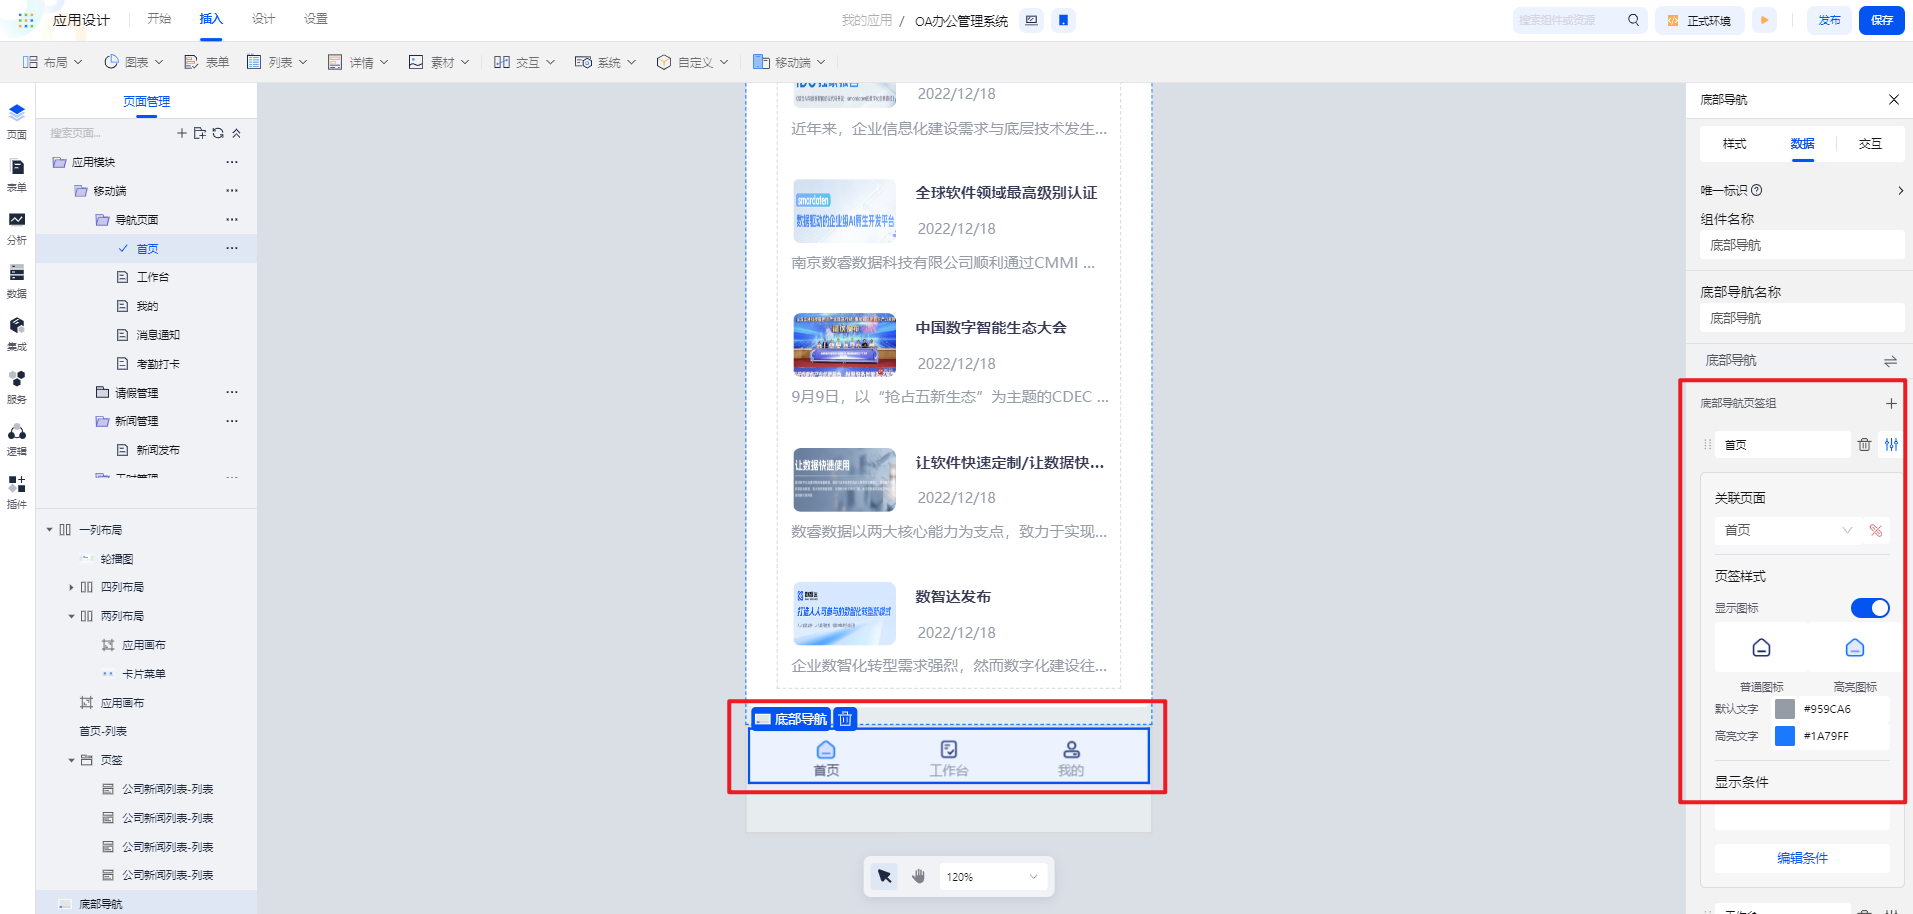Toggle the 显示图标 switch
This screenshot has height=914, width=1913.
[1870, 608]
